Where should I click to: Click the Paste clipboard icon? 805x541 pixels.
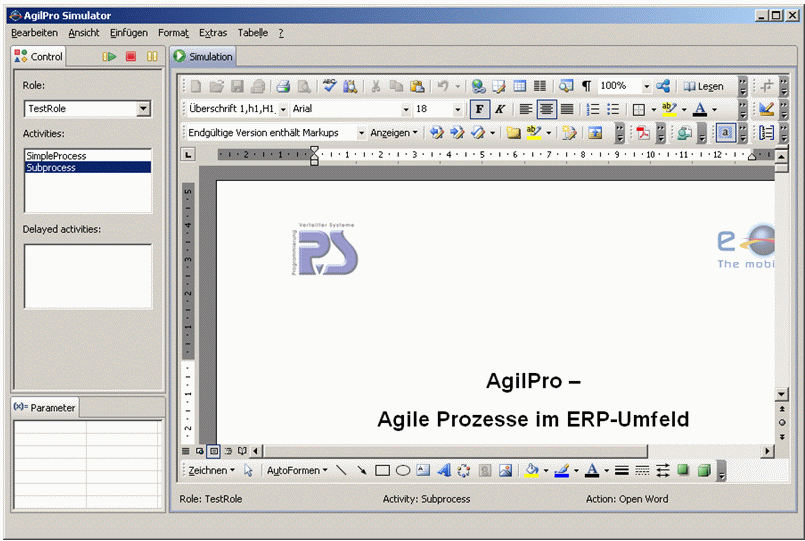[417, 86]
